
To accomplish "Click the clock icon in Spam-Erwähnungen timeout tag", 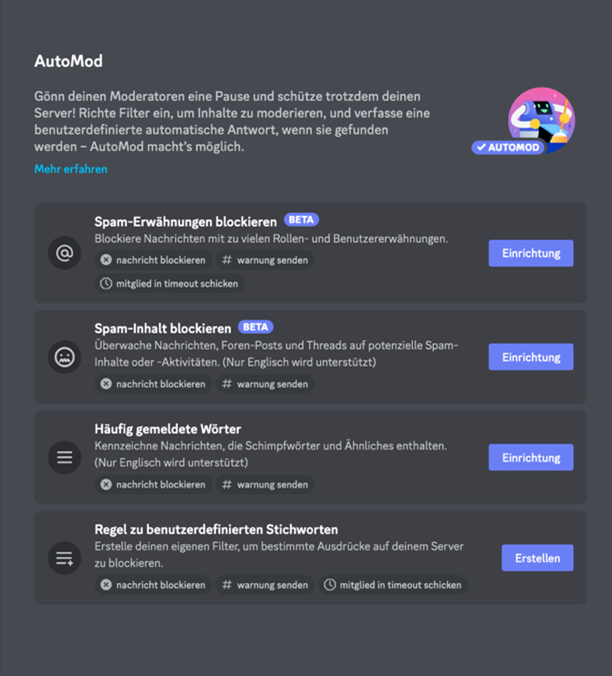I will point(106,284).
